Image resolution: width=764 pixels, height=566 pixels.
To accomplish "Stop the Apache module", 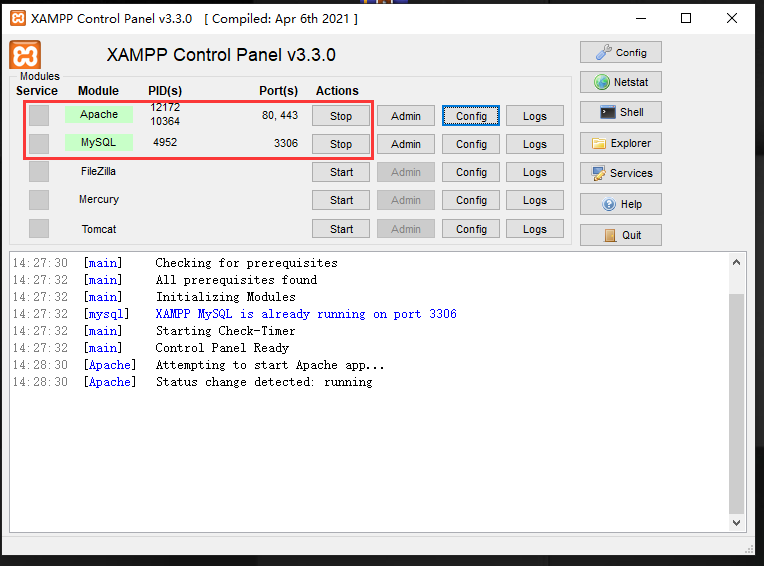I will point(341,116).
